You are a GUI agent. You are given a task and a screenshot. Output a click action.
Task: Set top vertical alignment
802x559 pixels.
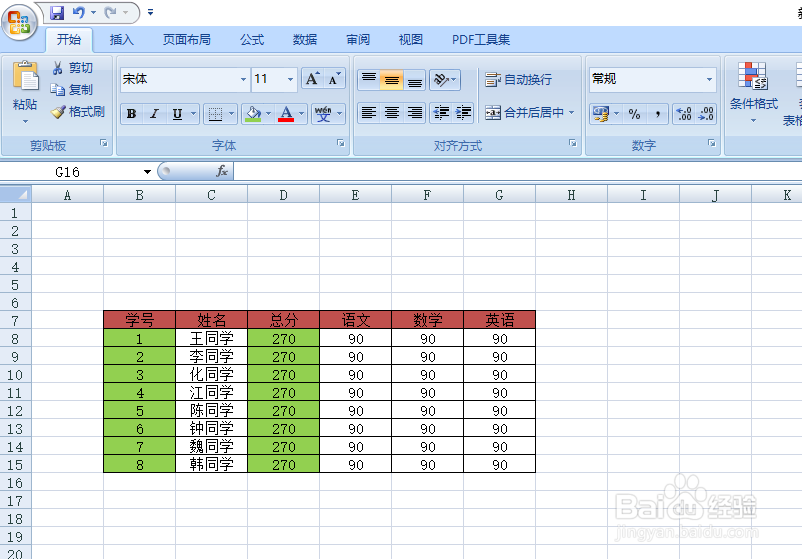(368, 80)
